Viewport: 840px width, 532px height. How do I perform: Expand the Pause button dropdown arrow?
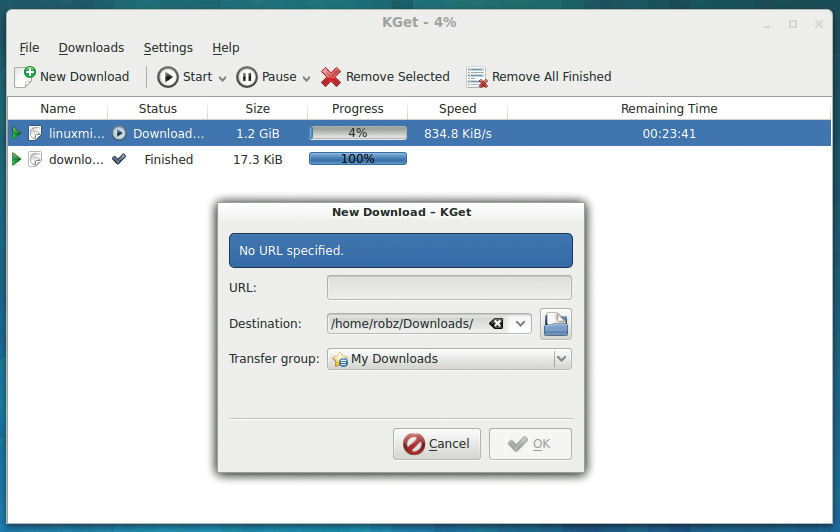point(306,78)
